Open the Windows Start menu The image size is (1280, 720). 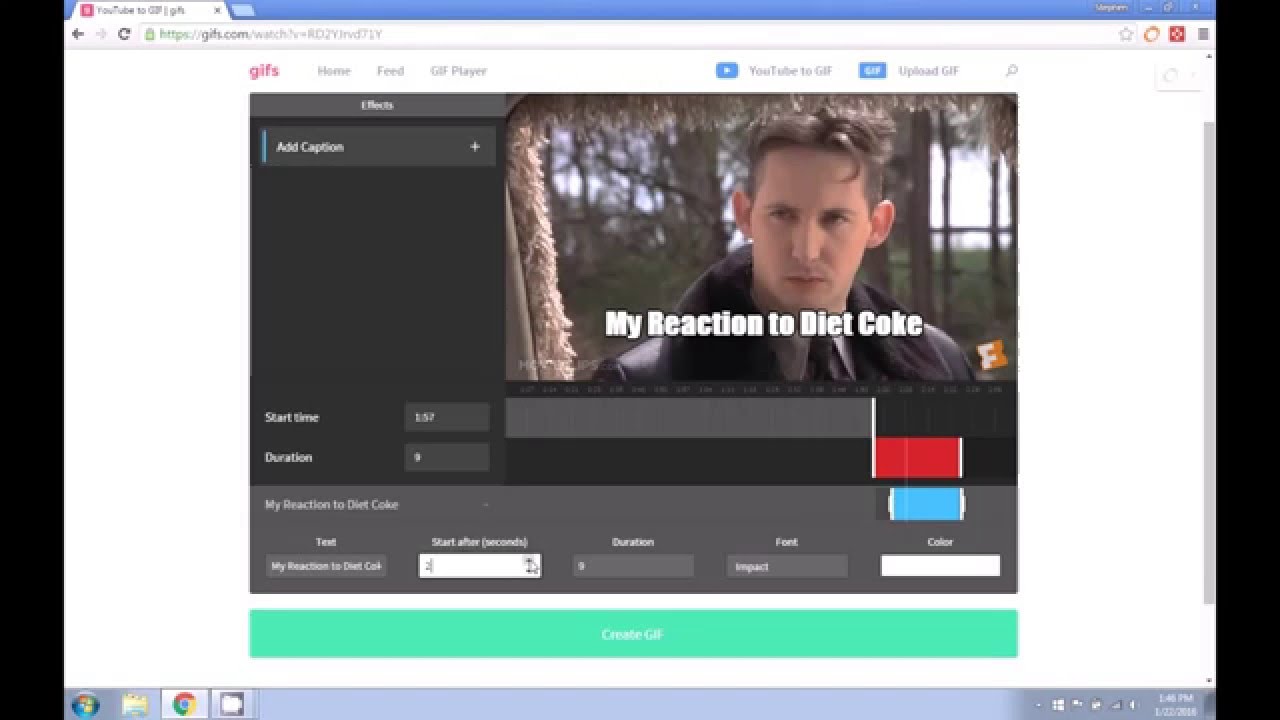[85, 704]
